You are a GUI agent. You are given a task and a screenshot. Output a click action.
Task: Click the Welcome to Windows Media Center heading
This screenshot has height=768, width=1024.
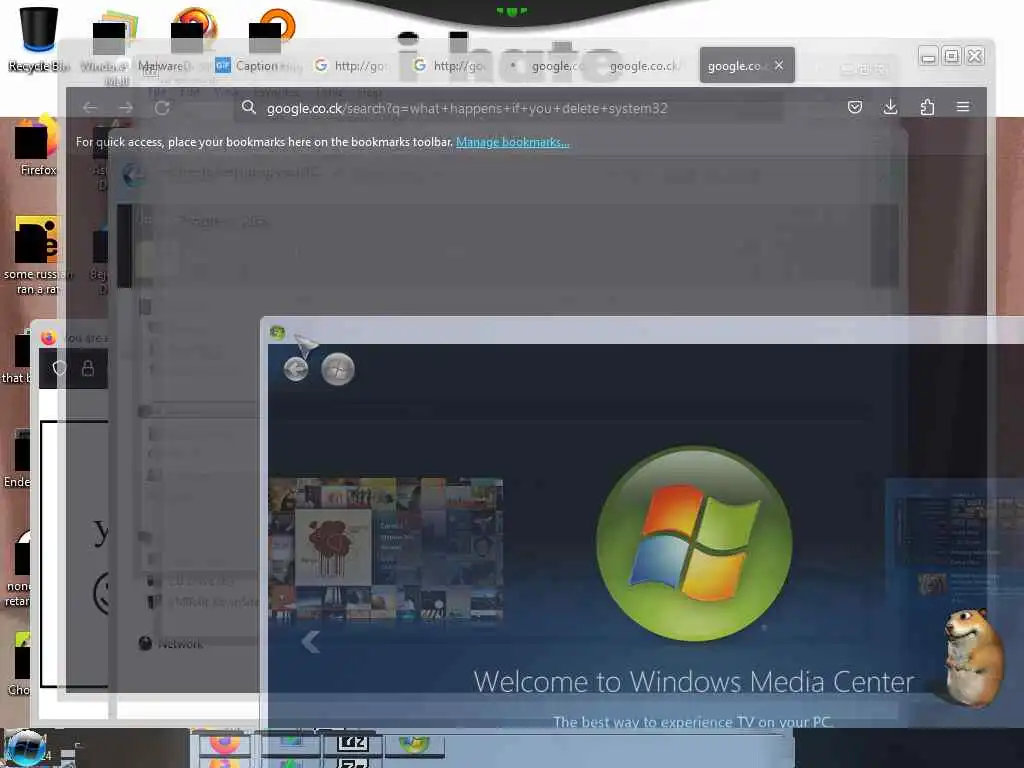coord(694,682)
